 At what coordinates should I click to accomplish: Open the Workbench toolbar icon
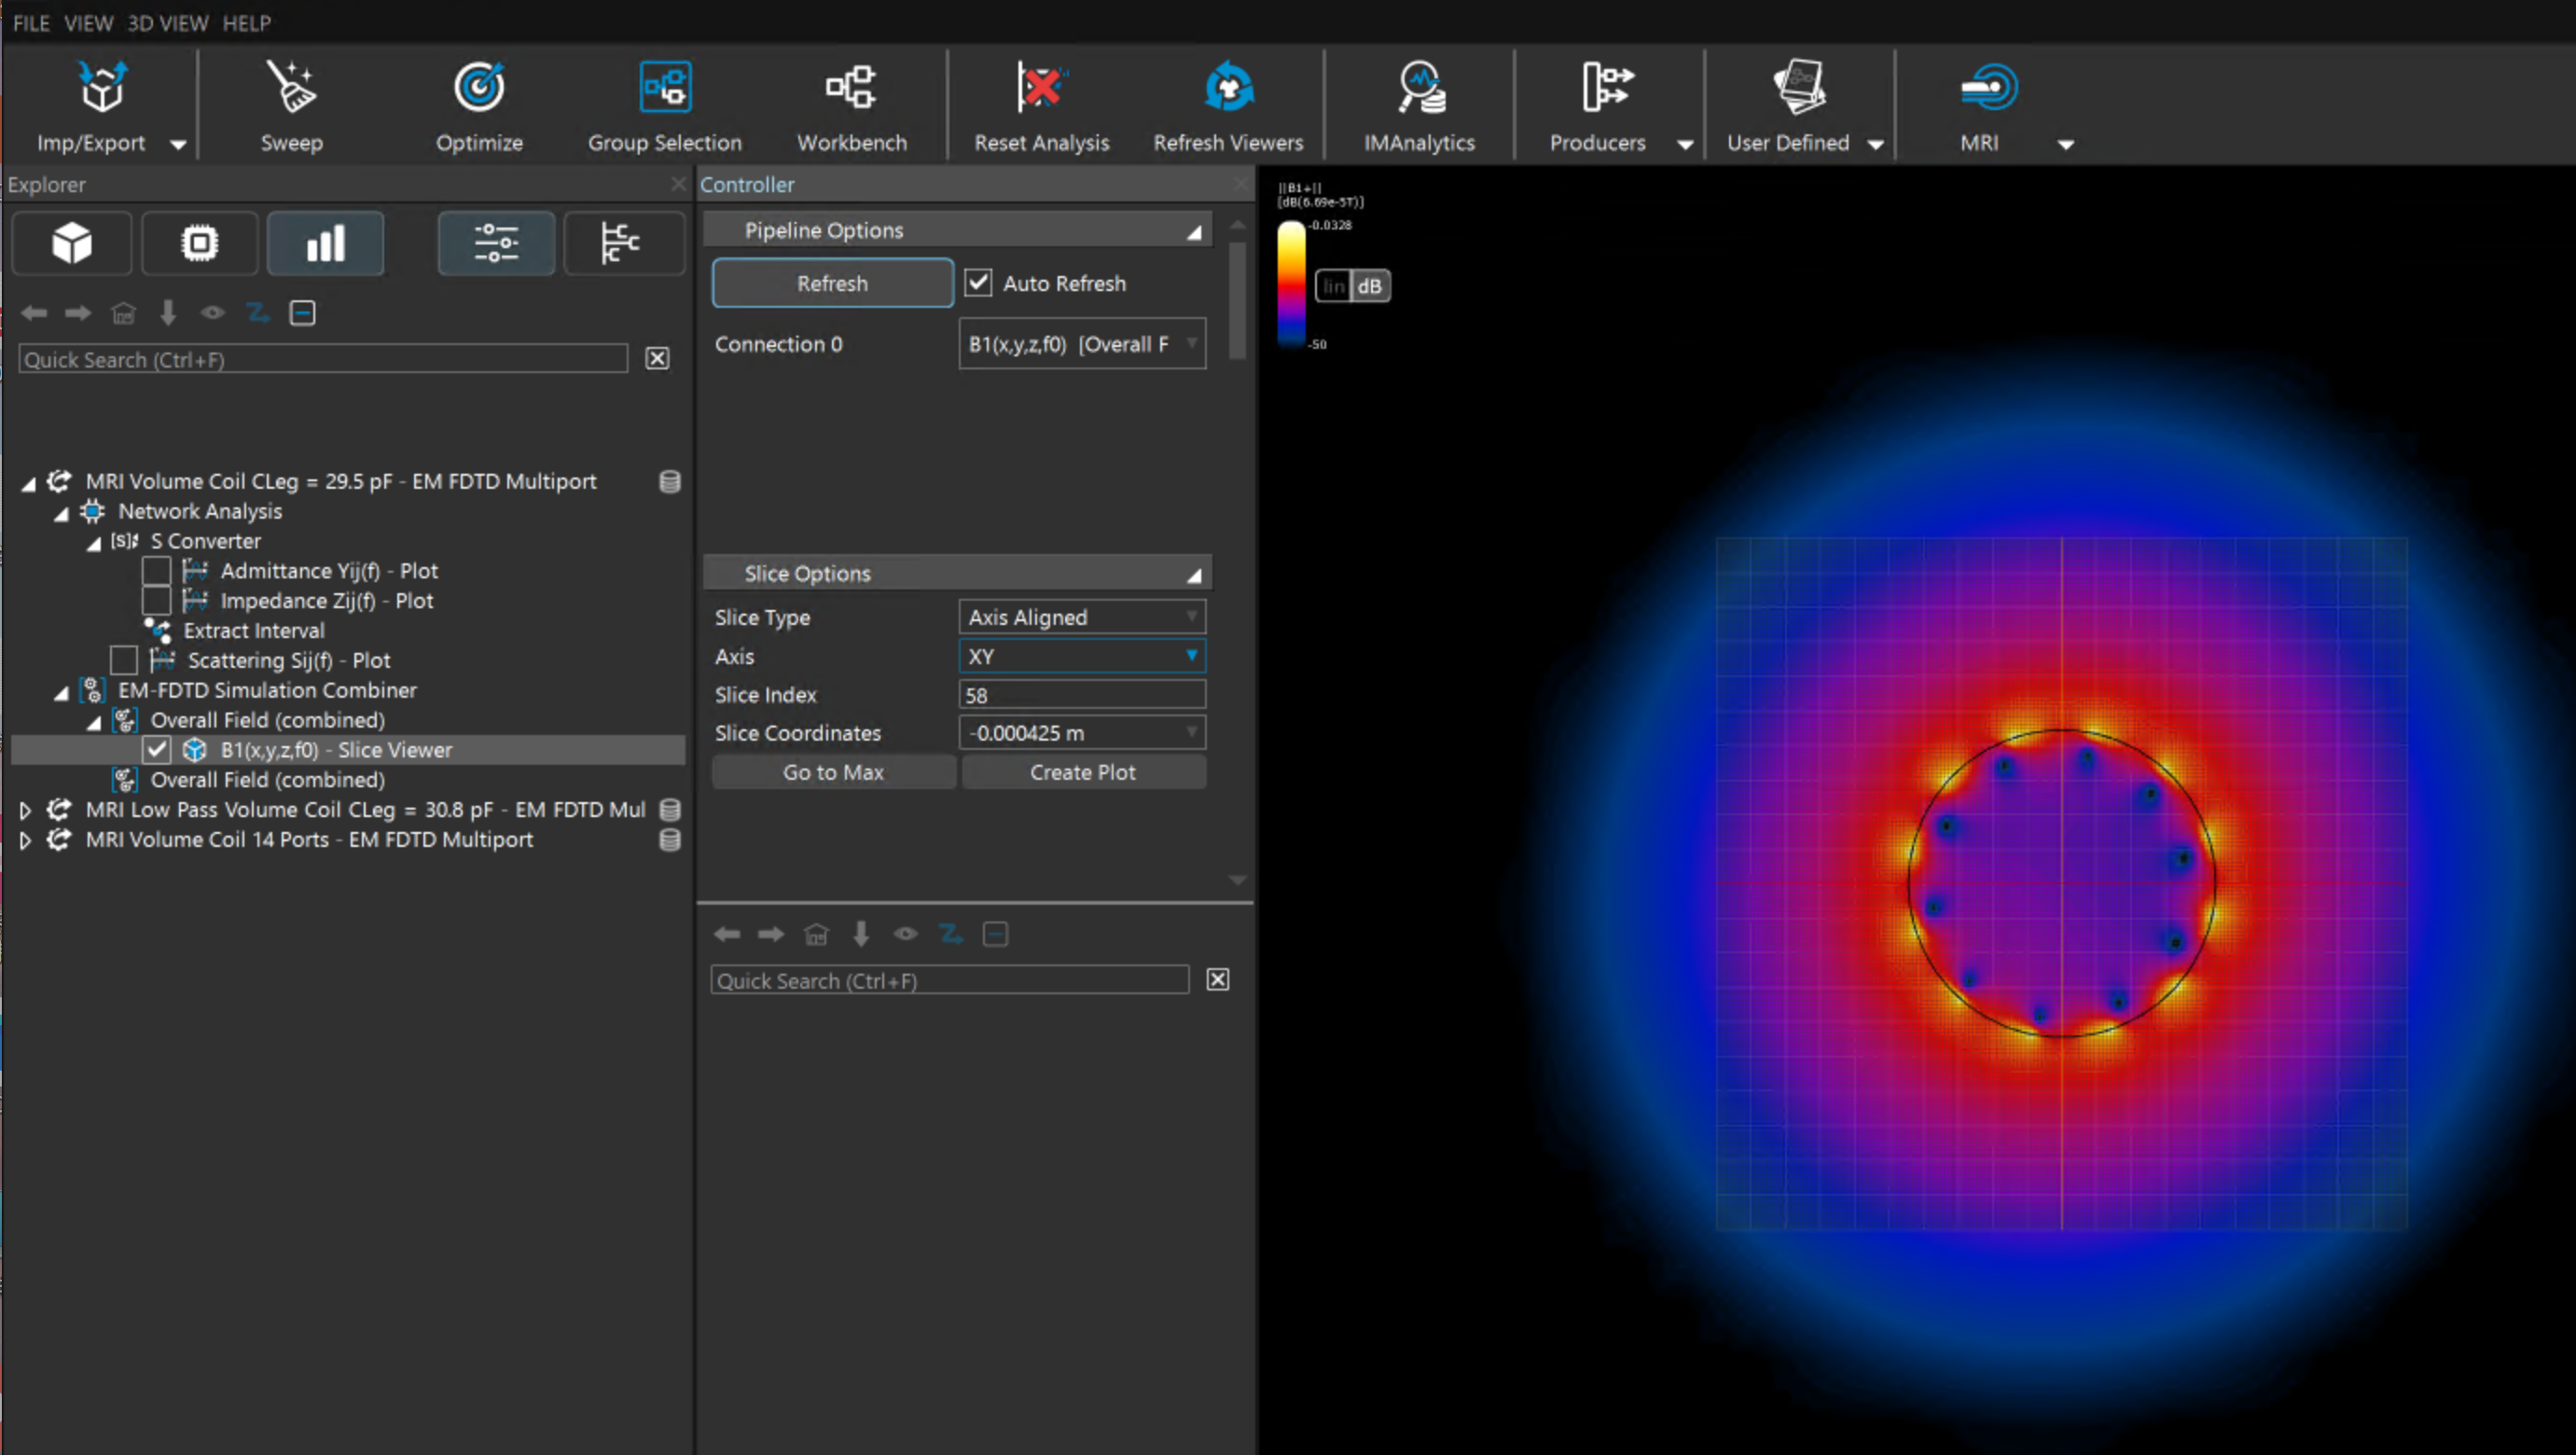tap(851, 88)
